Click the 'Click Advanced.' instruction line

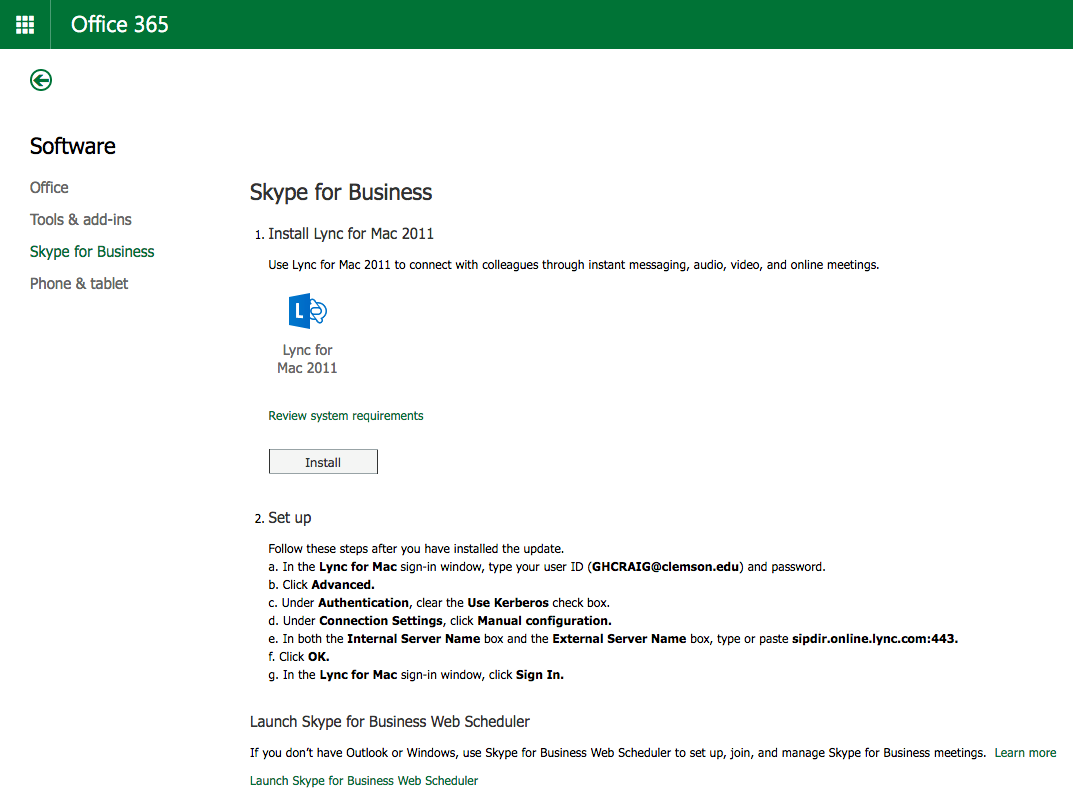pyautogui.click(x=322, y=585)
